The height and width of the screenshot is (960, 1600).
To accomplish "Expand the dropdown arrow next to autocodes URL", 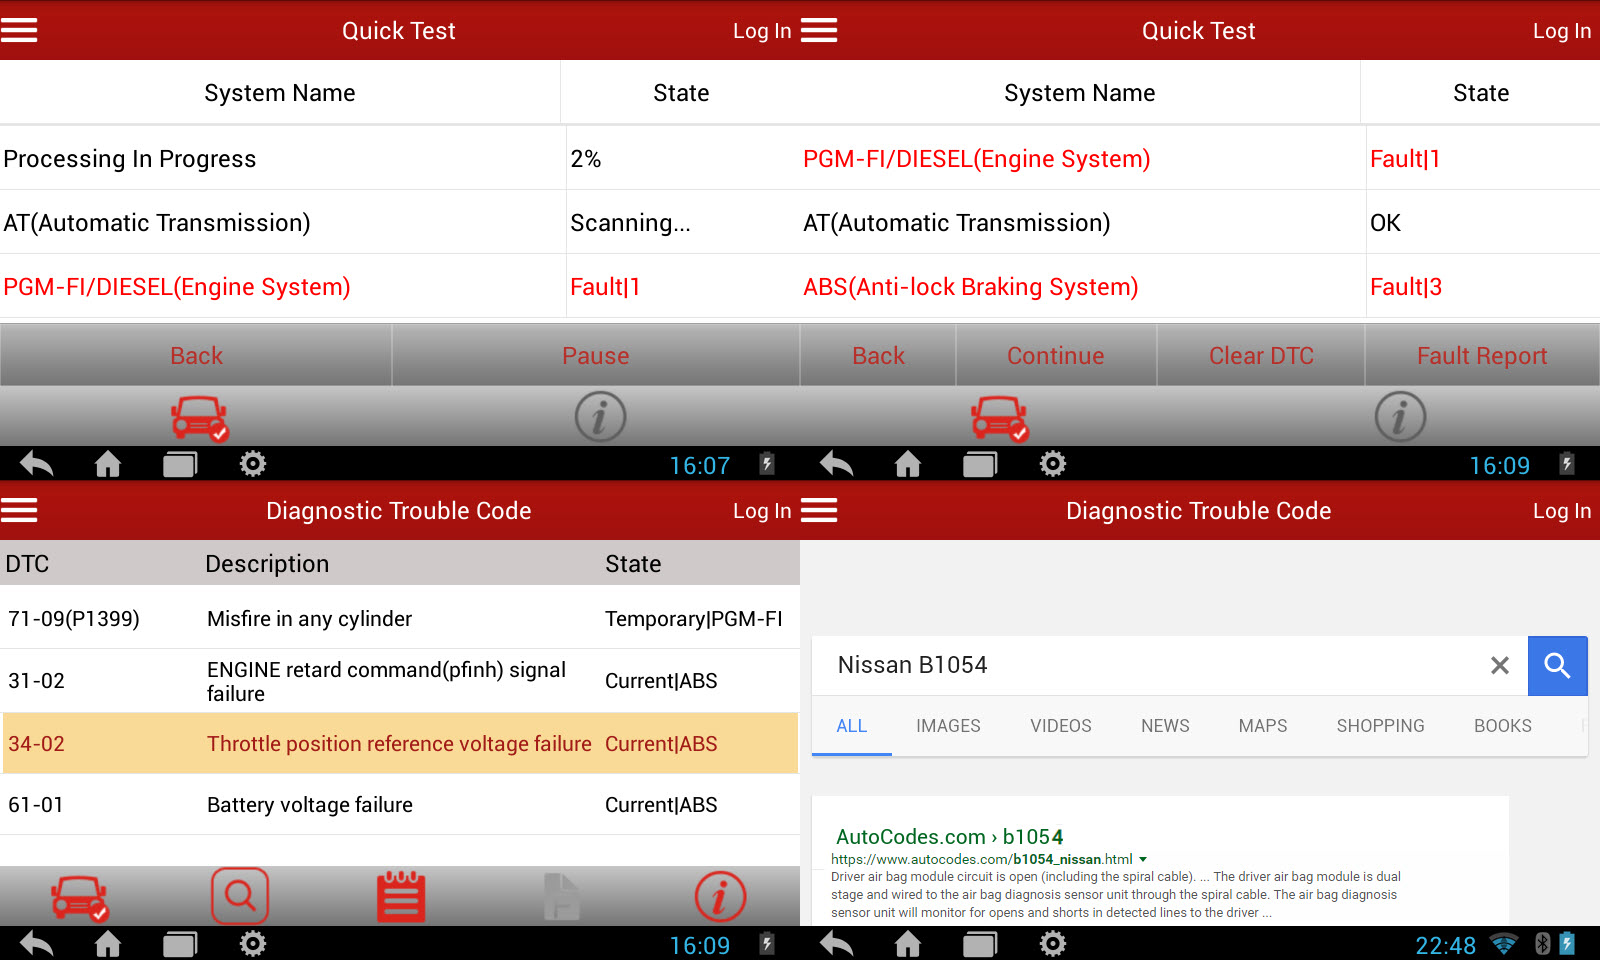I will [1143, 859].
